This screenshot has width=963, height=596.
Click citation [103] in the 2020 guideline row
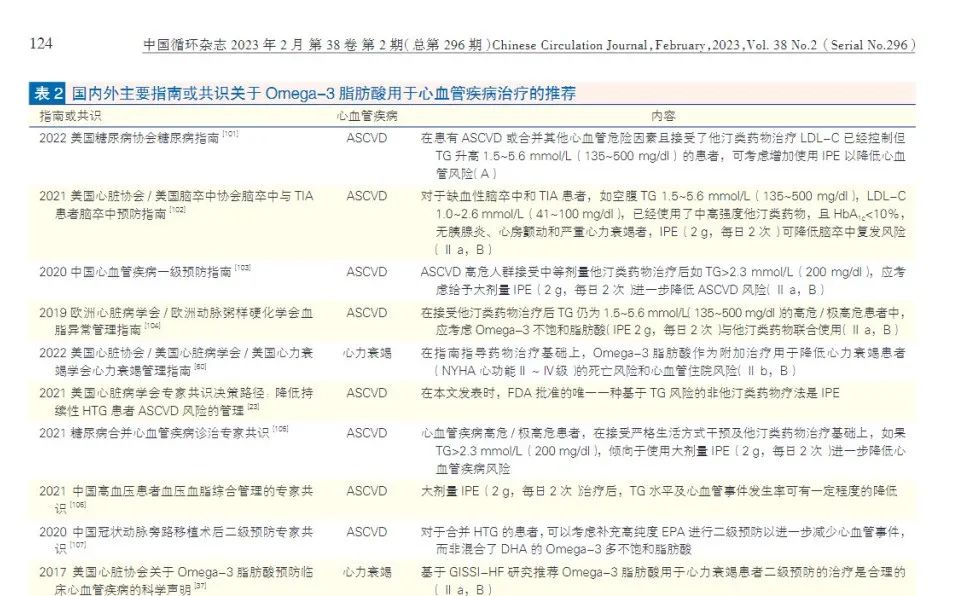pyautogui.click(x=243, y=269)
